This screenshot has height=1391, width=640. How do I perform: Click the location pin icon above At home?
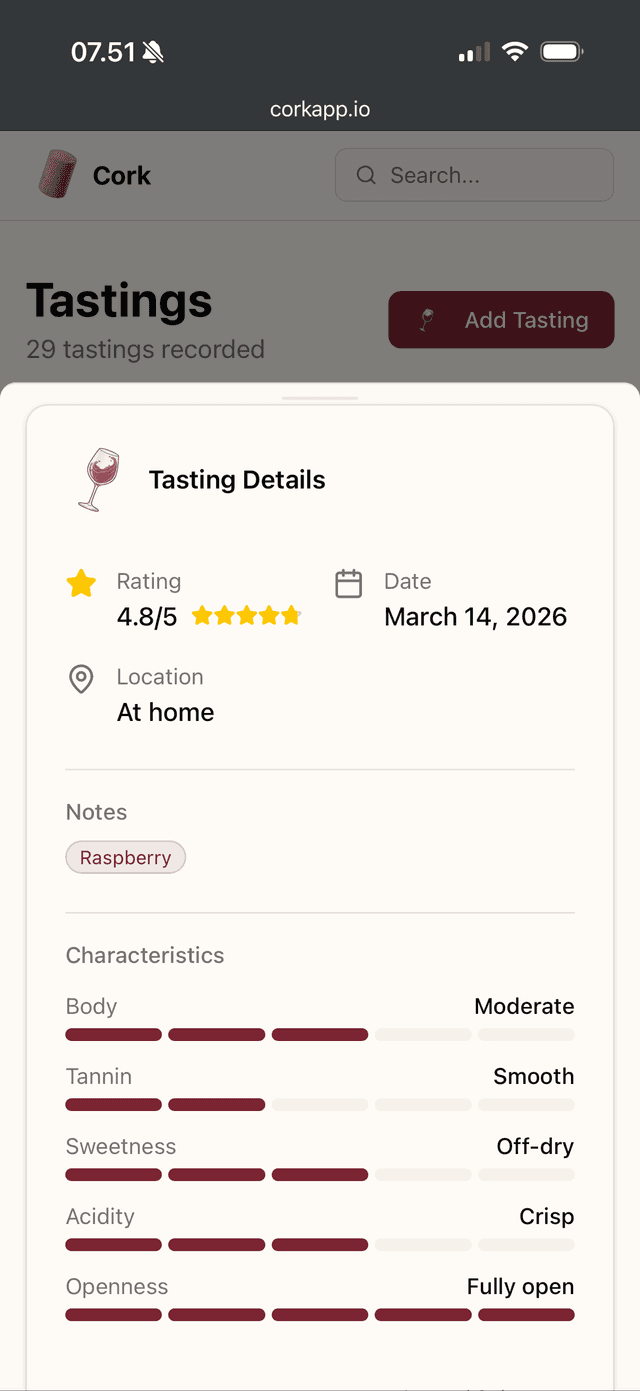pos(80,678)
